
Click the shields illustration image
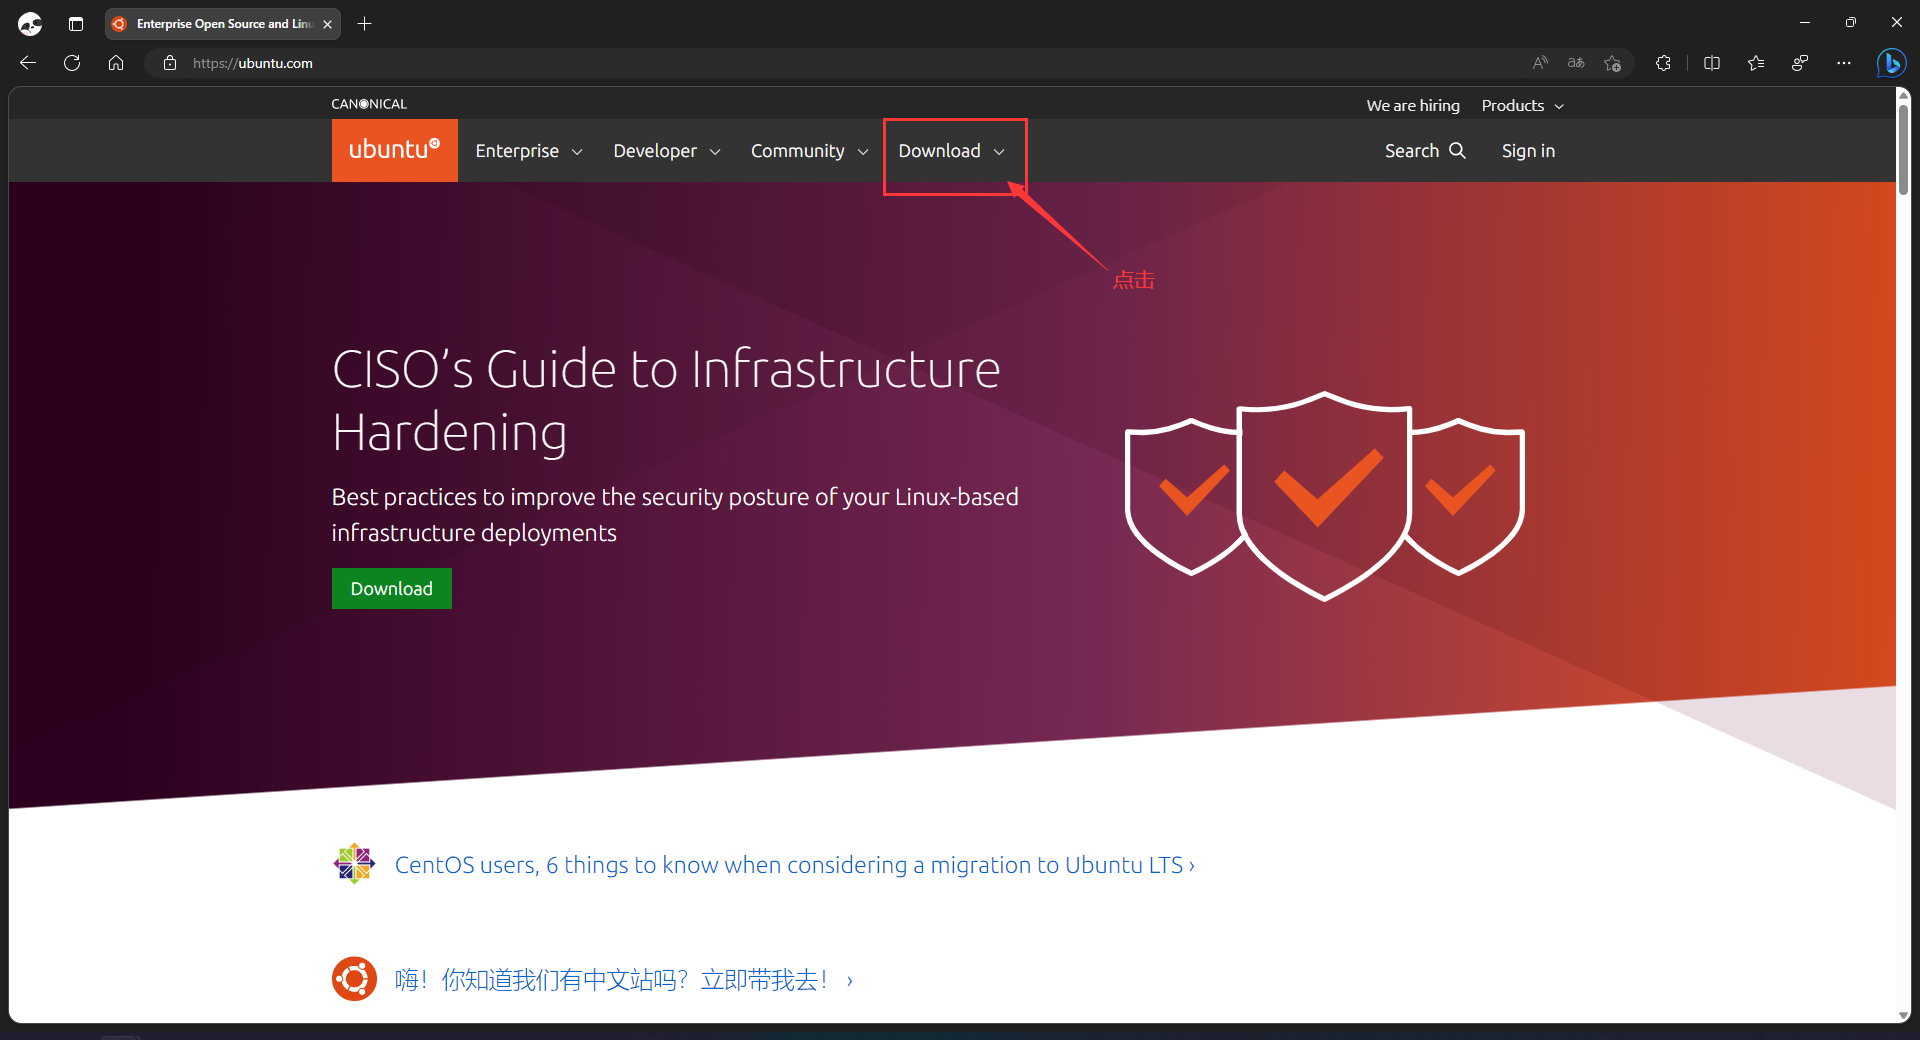pos(1325,496)
